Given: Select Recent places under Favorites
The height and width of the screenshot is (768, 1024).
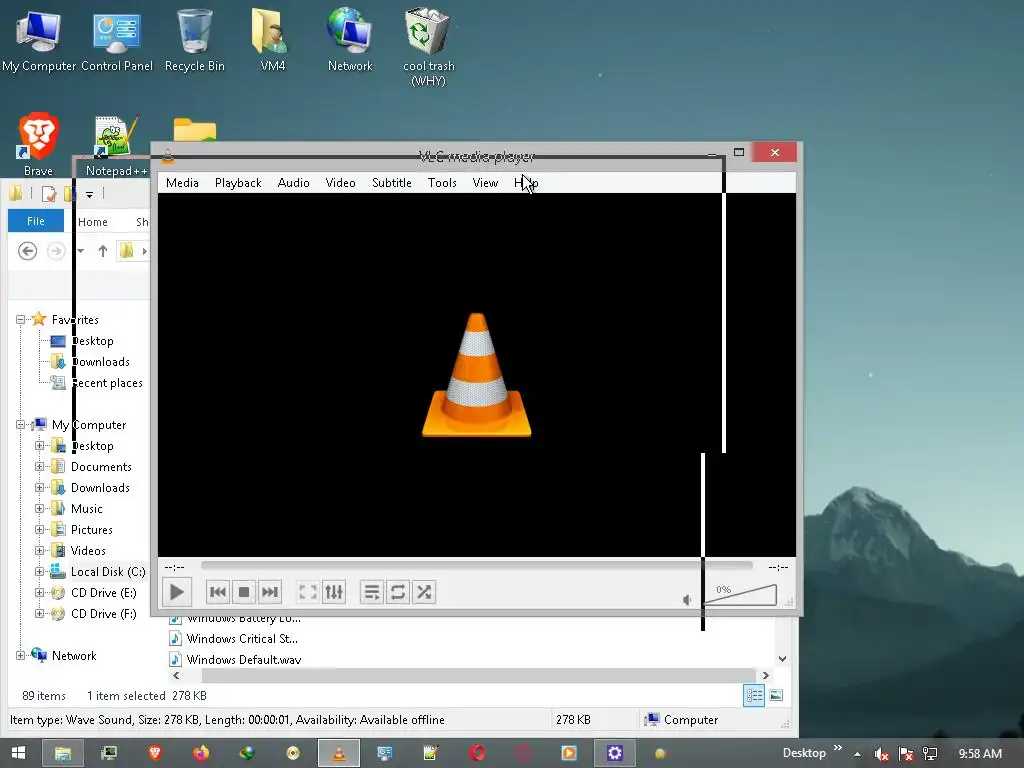Looking at the screenshot, I should click(x=97, y=383).
